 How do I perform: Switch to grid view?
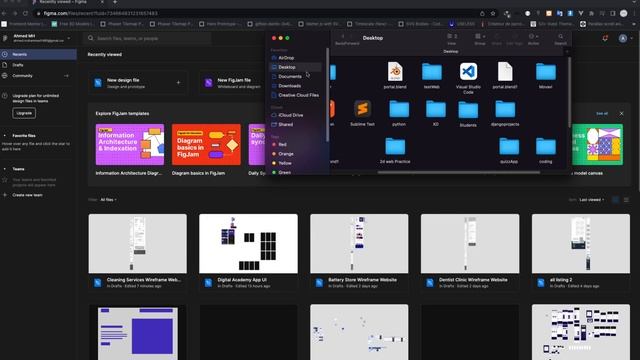616,200
